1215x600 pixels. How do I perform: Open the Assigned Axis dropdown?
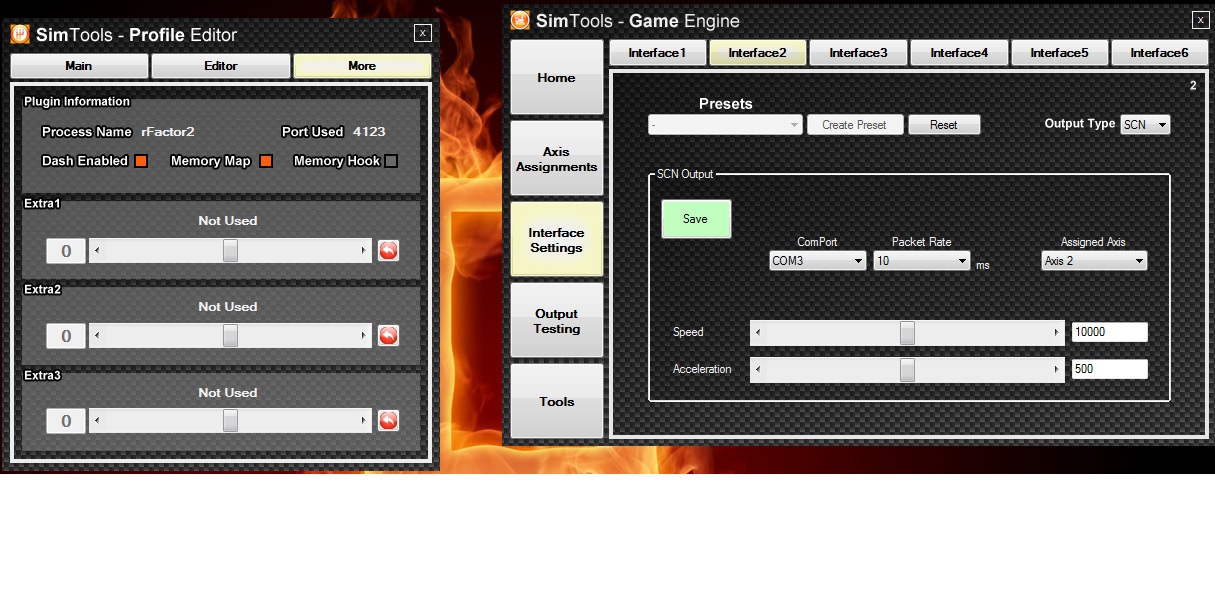click(x=1094, y=261)
